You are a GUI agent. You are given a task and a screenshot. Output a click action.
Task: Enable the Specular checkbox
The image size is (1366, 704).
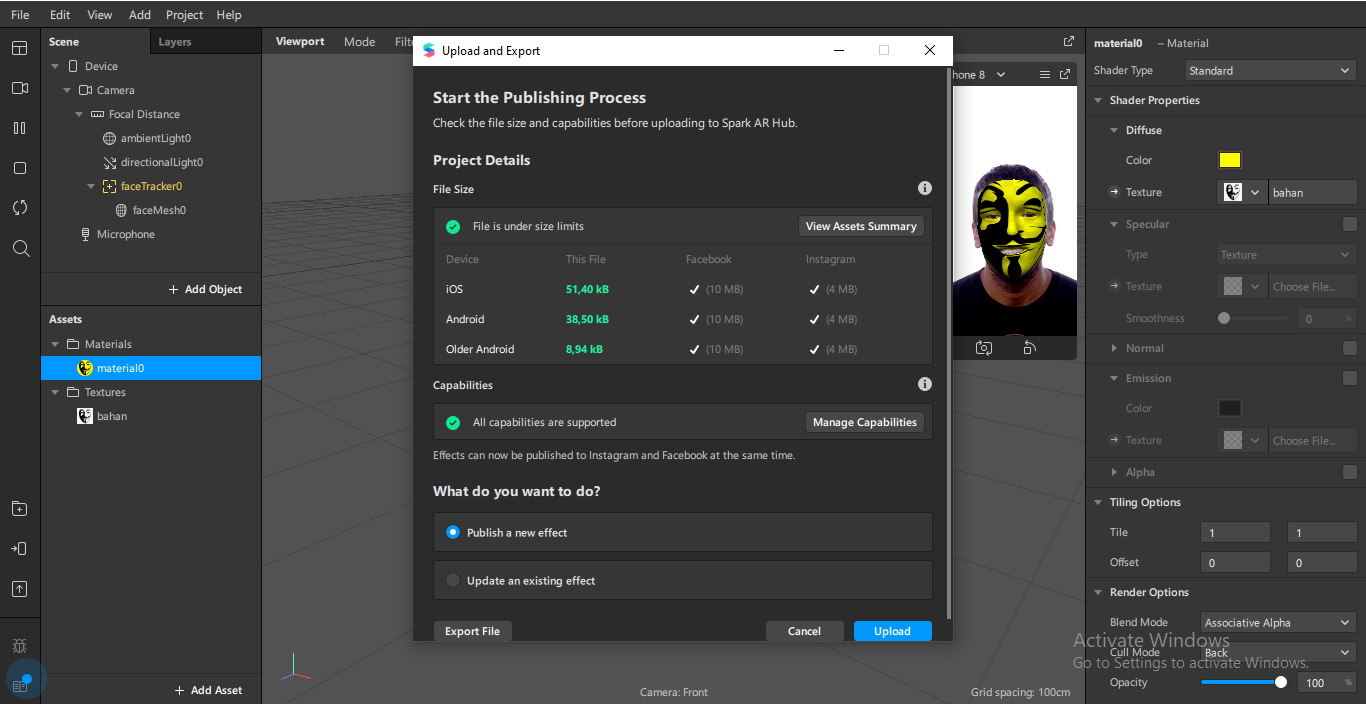point(1349,225)
